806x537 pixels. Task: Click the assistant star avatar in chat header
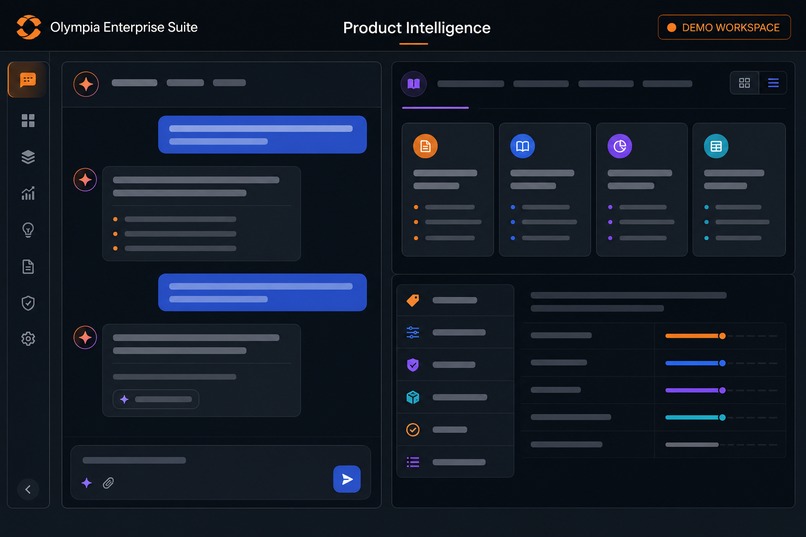coord(86,84)
